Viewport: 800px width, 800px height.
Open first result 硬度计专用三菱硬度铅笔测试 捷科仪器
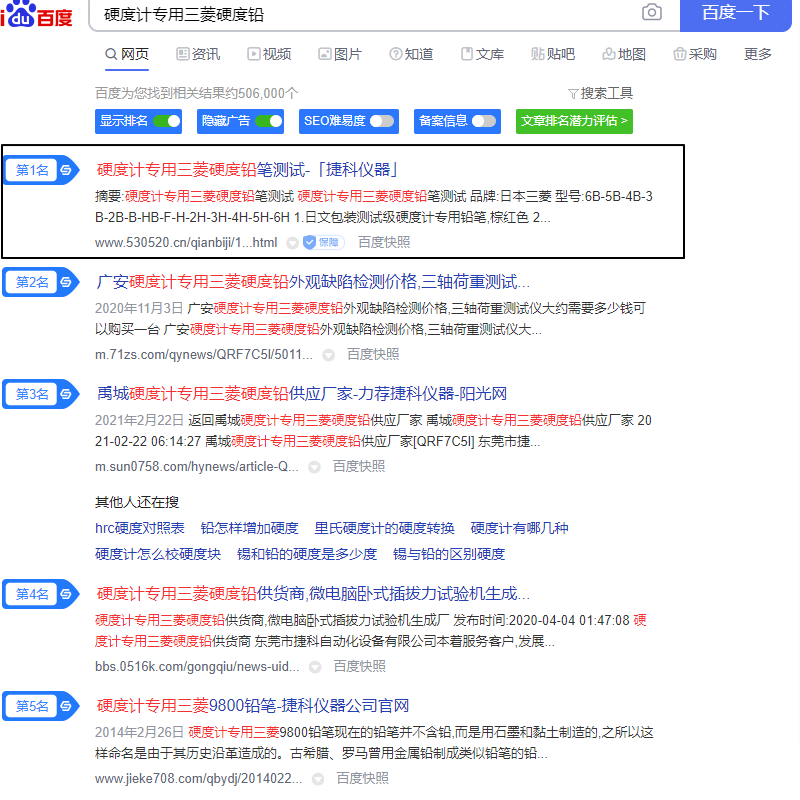(x=247, y=170)
